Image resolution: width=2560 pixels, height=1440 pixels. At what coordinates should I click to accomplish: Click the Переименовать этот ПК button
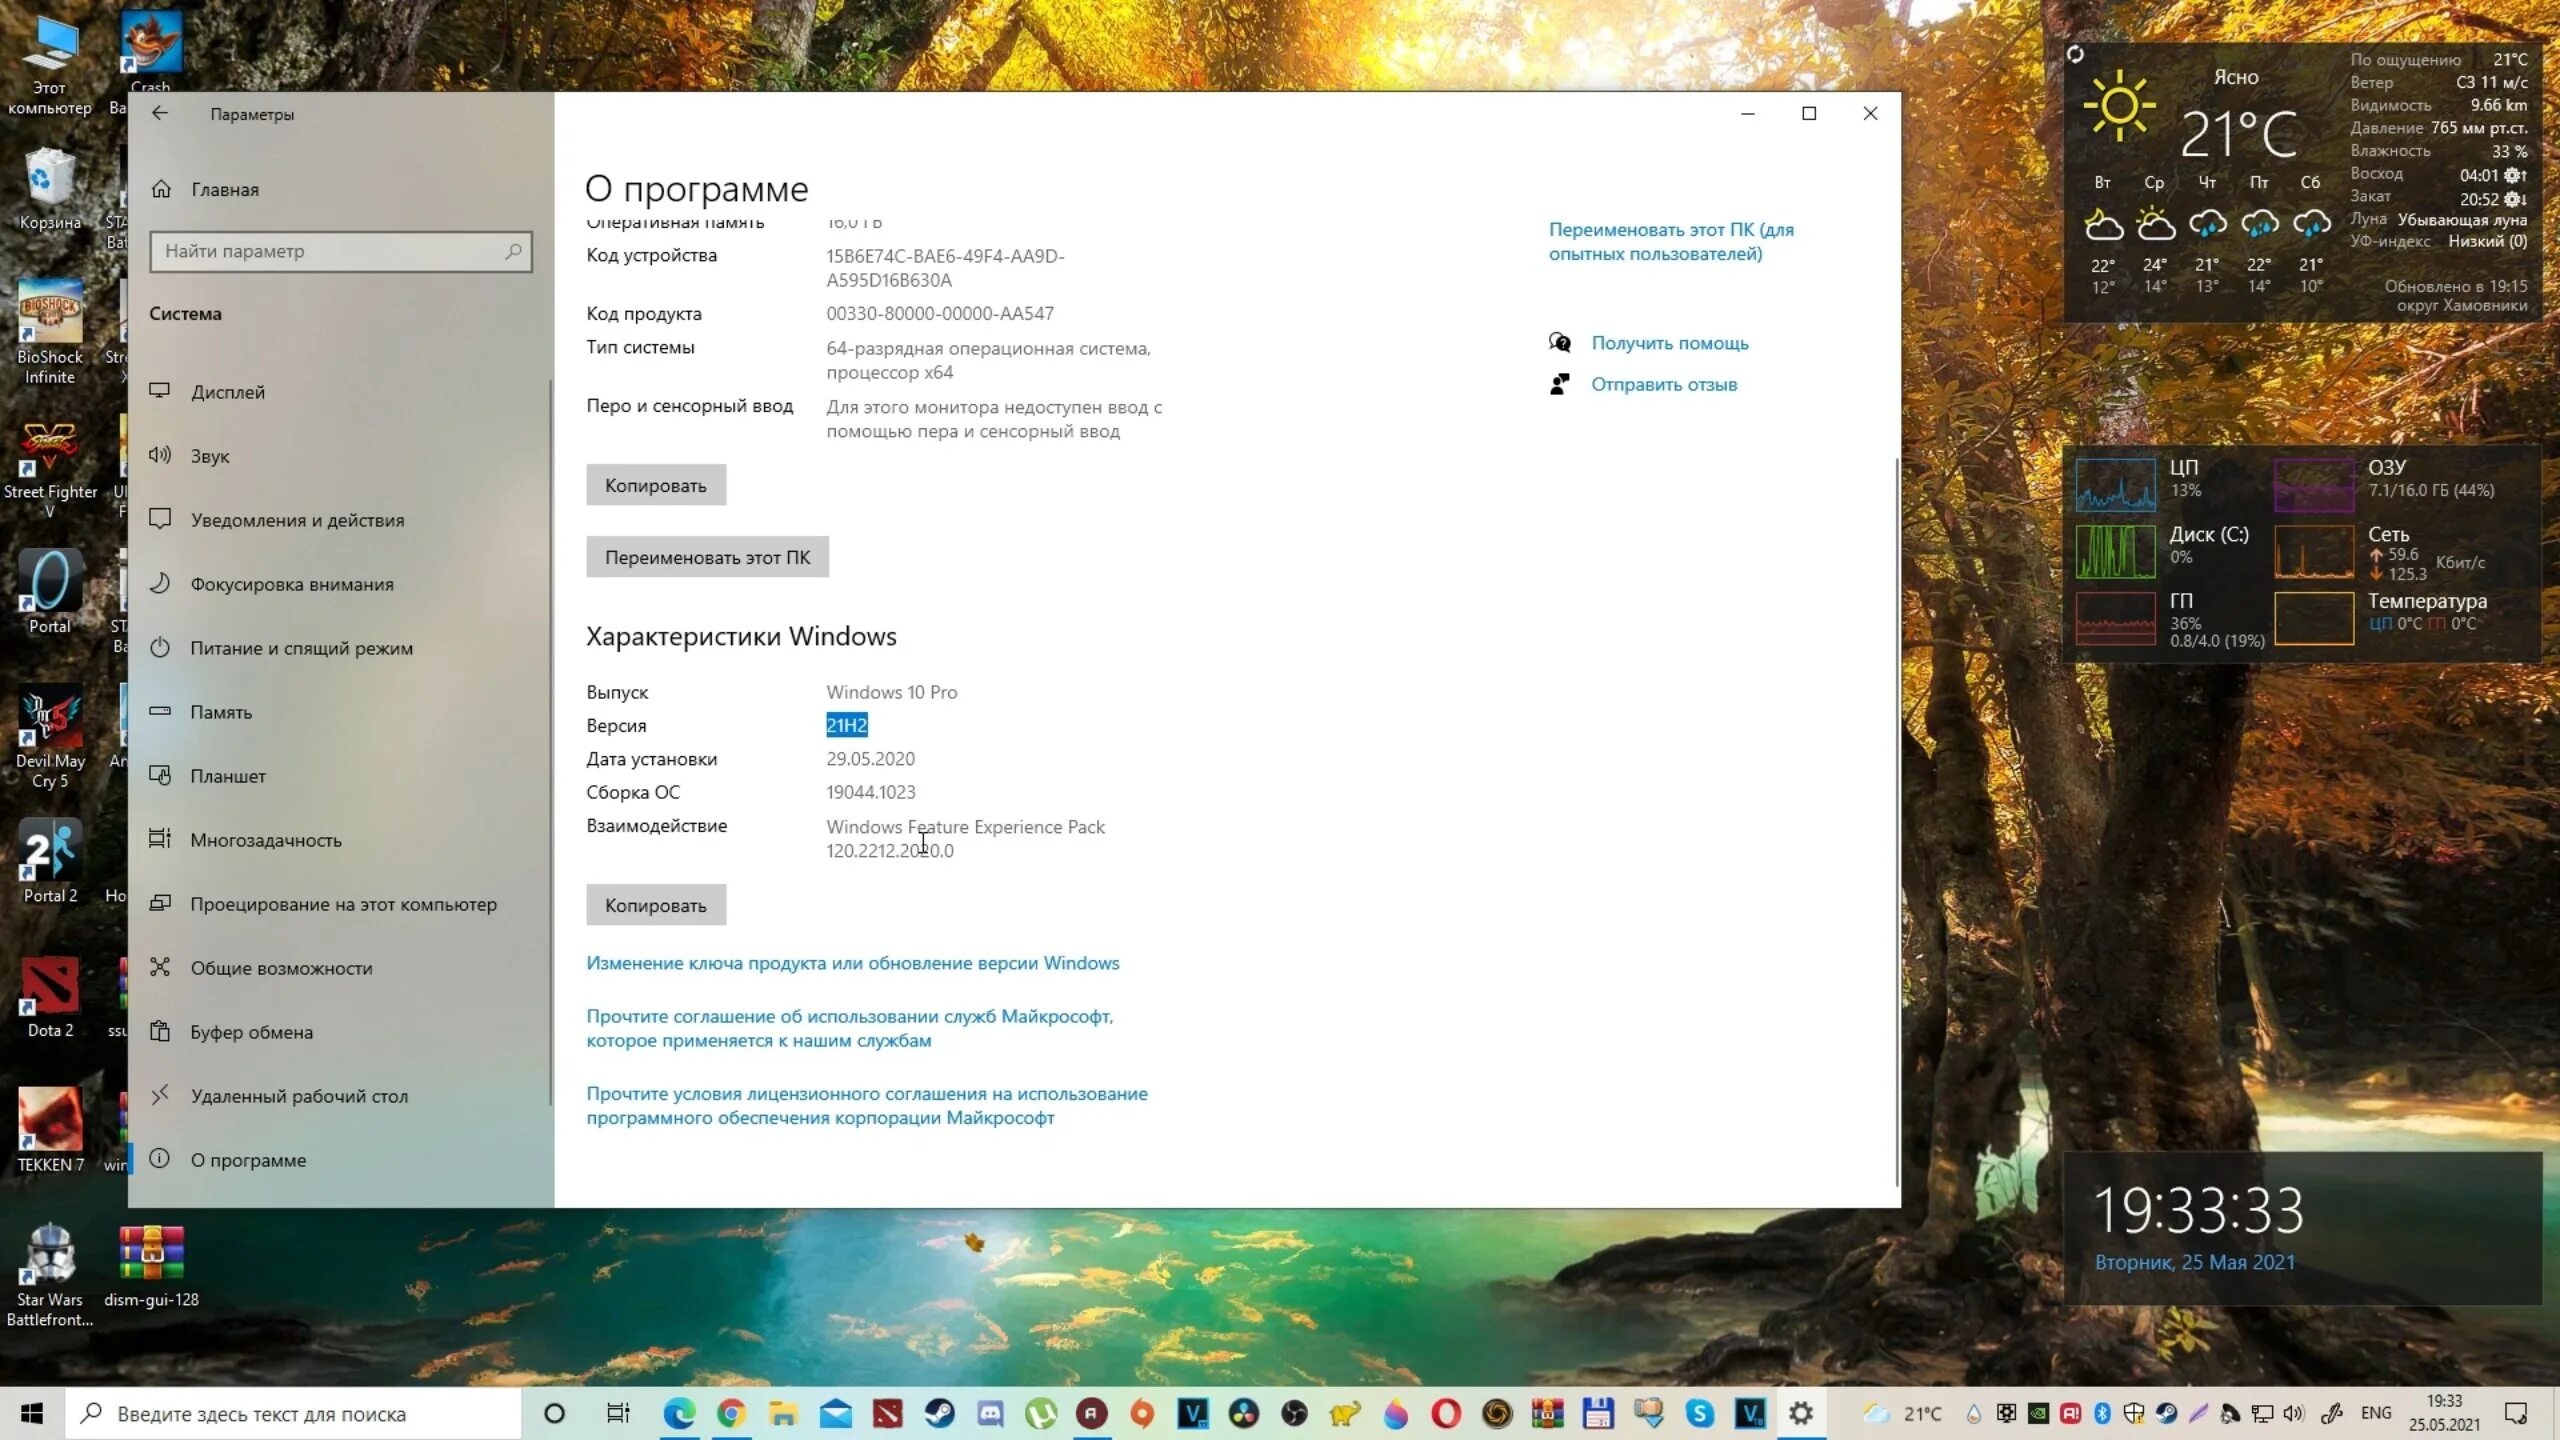707,557
